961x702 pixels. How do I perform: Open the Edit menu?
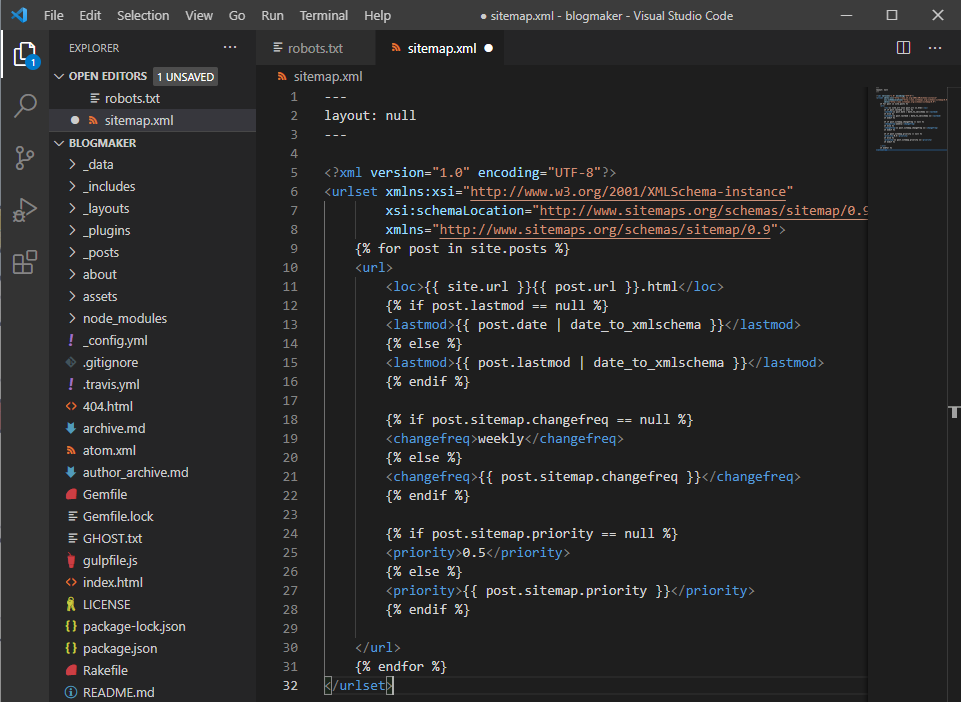tap(90, 15)
